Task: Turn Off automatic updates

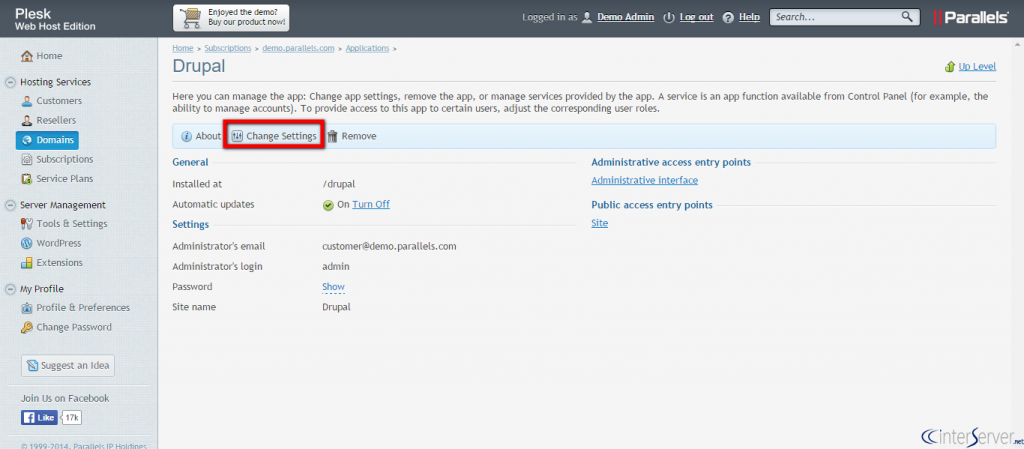Action: coord(371,204)
